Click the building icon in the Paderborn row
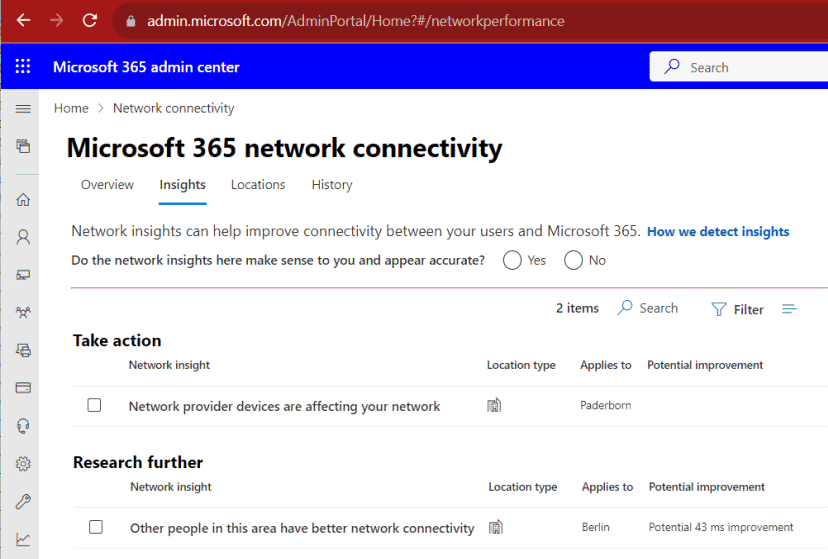This screenshot has width=828, height=559. coord(494,405)
